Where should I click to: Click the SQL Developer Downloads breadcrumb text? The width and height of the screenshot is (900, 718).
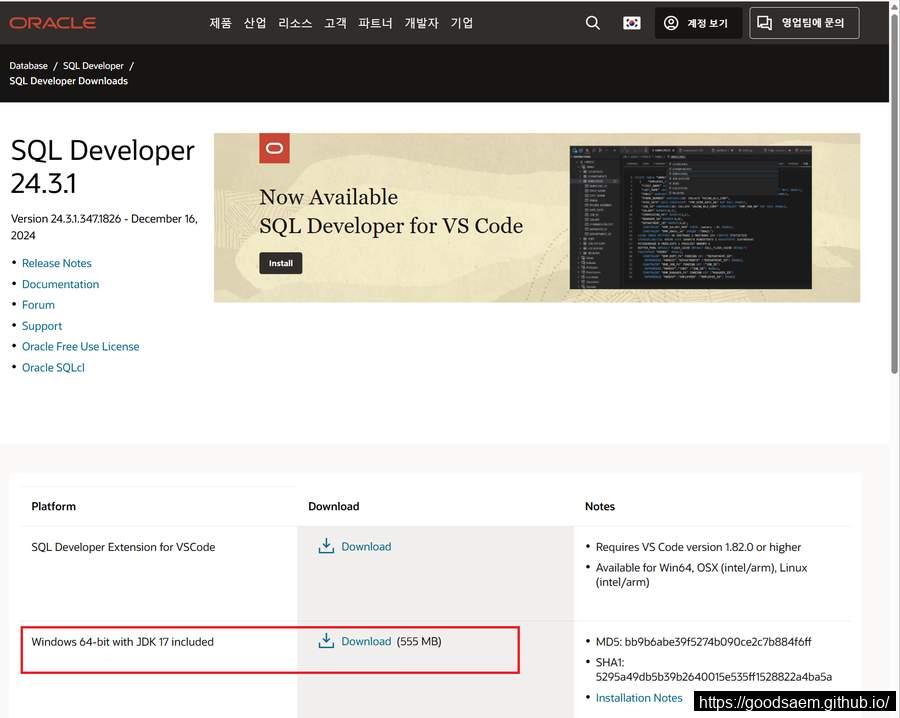click(68, 81)
